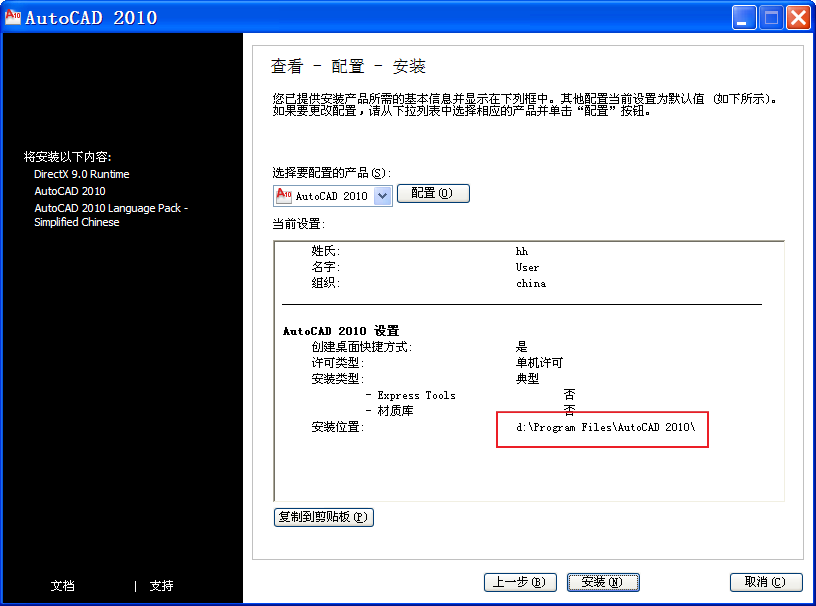The height and width of the screenshot is (606, 816).
Task: Click the 选择要配置的产品(S) label
Action: click(x=332, y=173)
